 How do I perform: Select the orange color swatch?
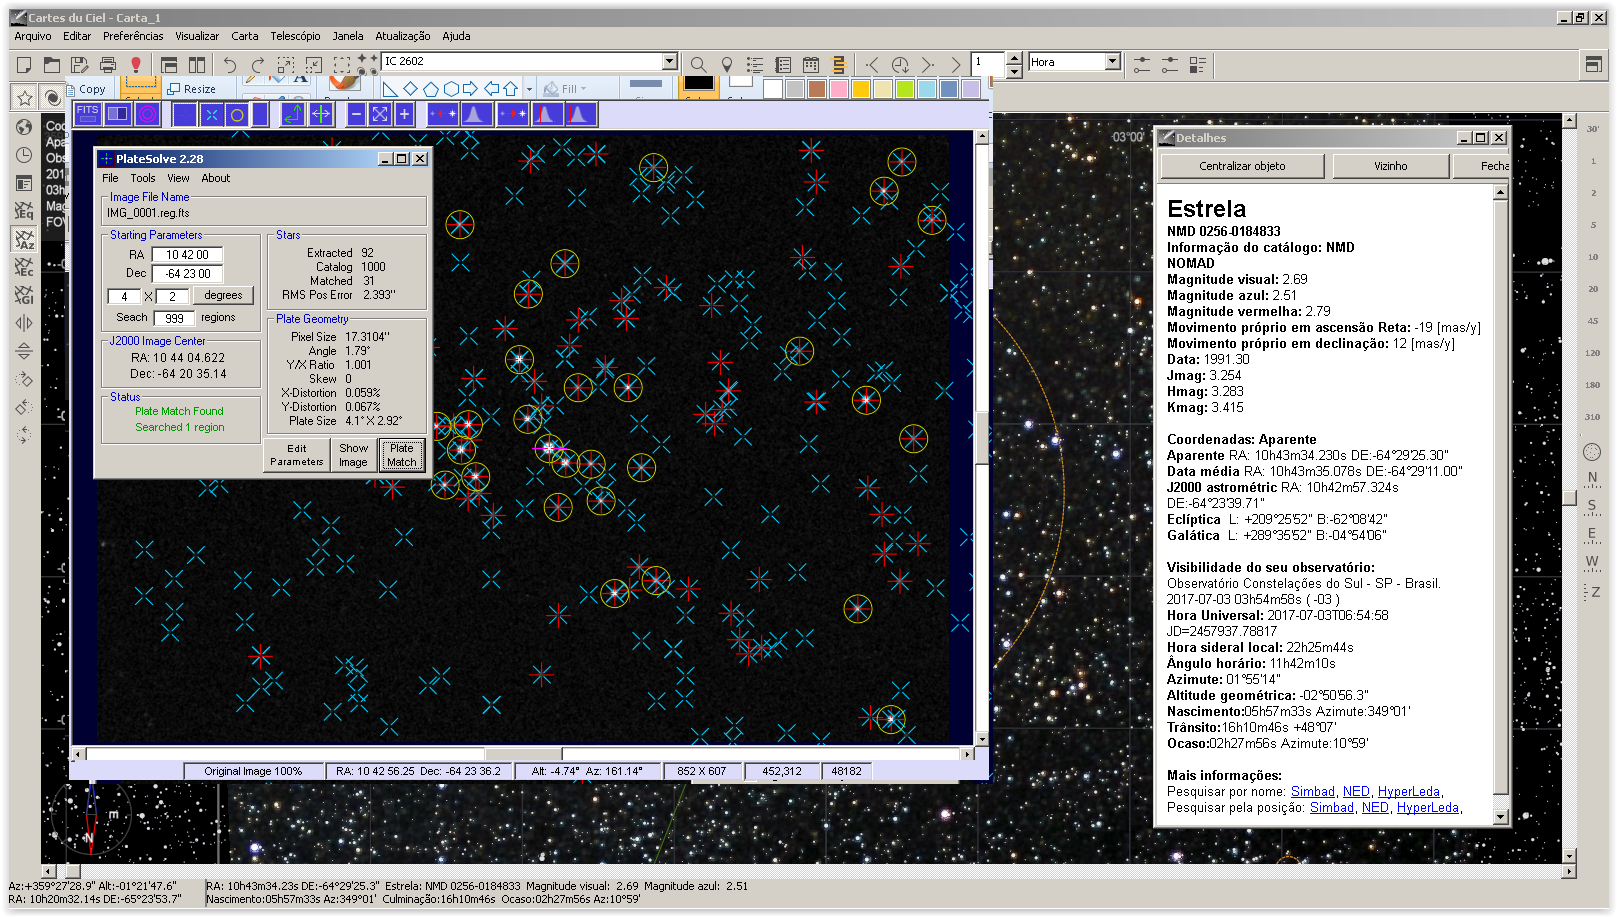(861, 89)
